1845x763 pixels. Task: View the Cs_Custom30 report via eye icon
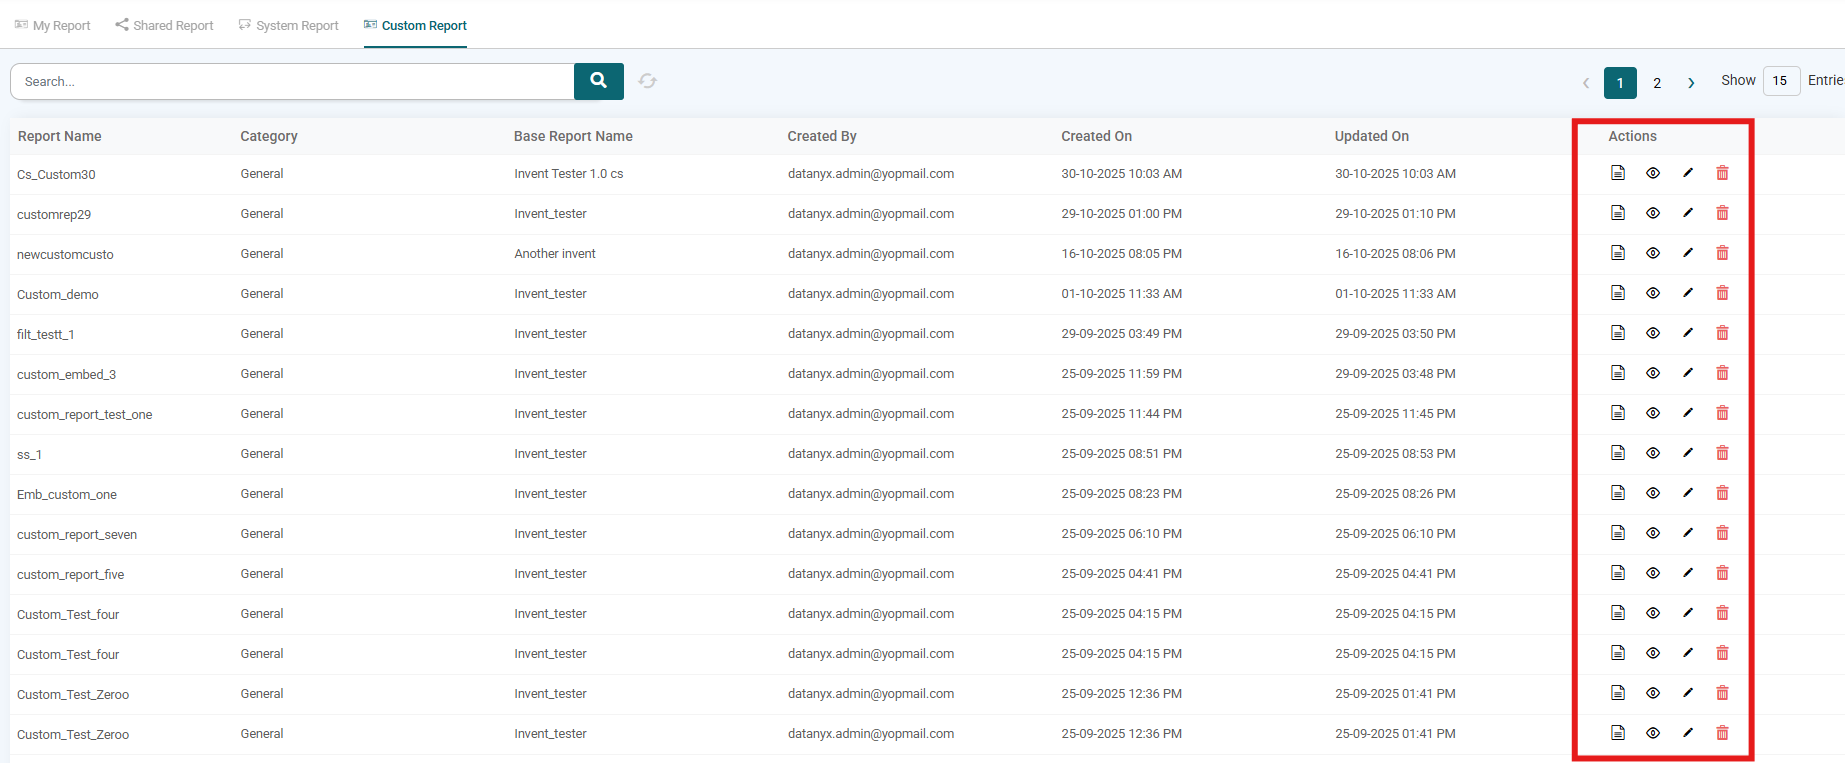pos(1653,173)
